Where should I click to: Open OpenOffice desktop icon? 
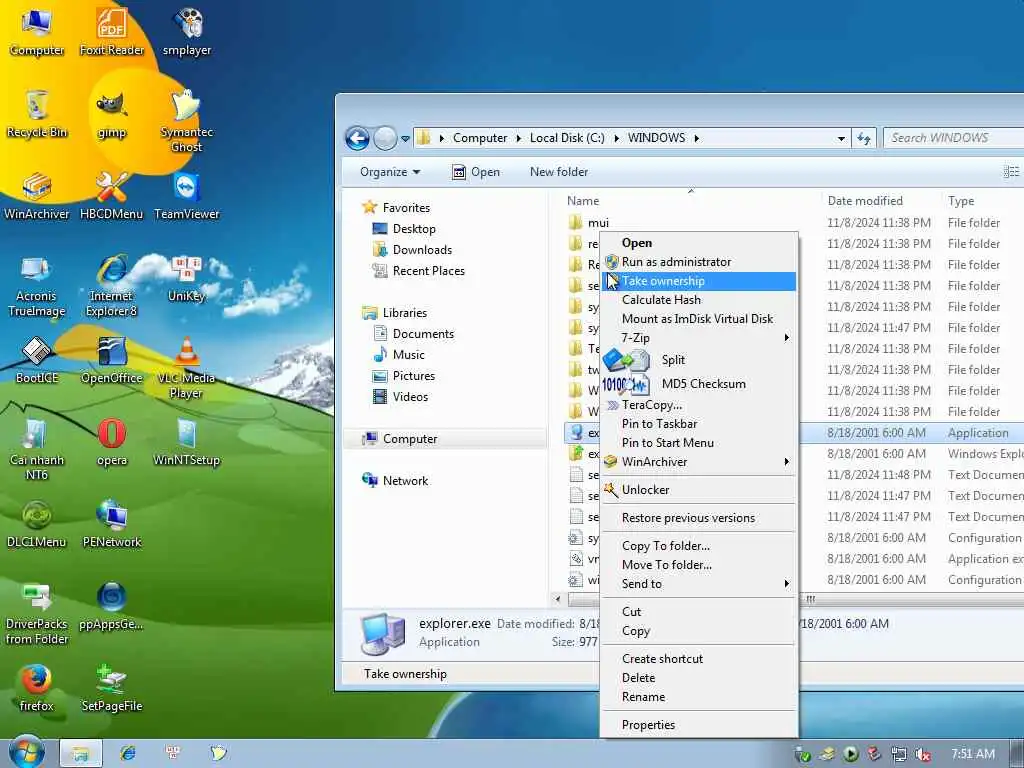(x=112, y=360)
